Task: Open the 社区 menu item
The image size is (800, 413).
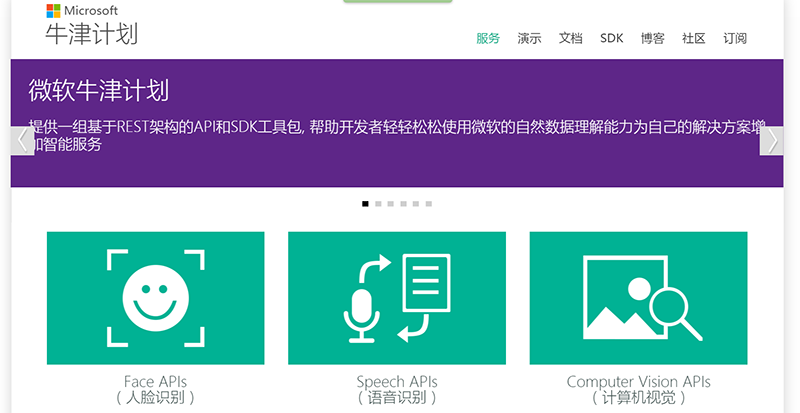Action: [694, 38]
